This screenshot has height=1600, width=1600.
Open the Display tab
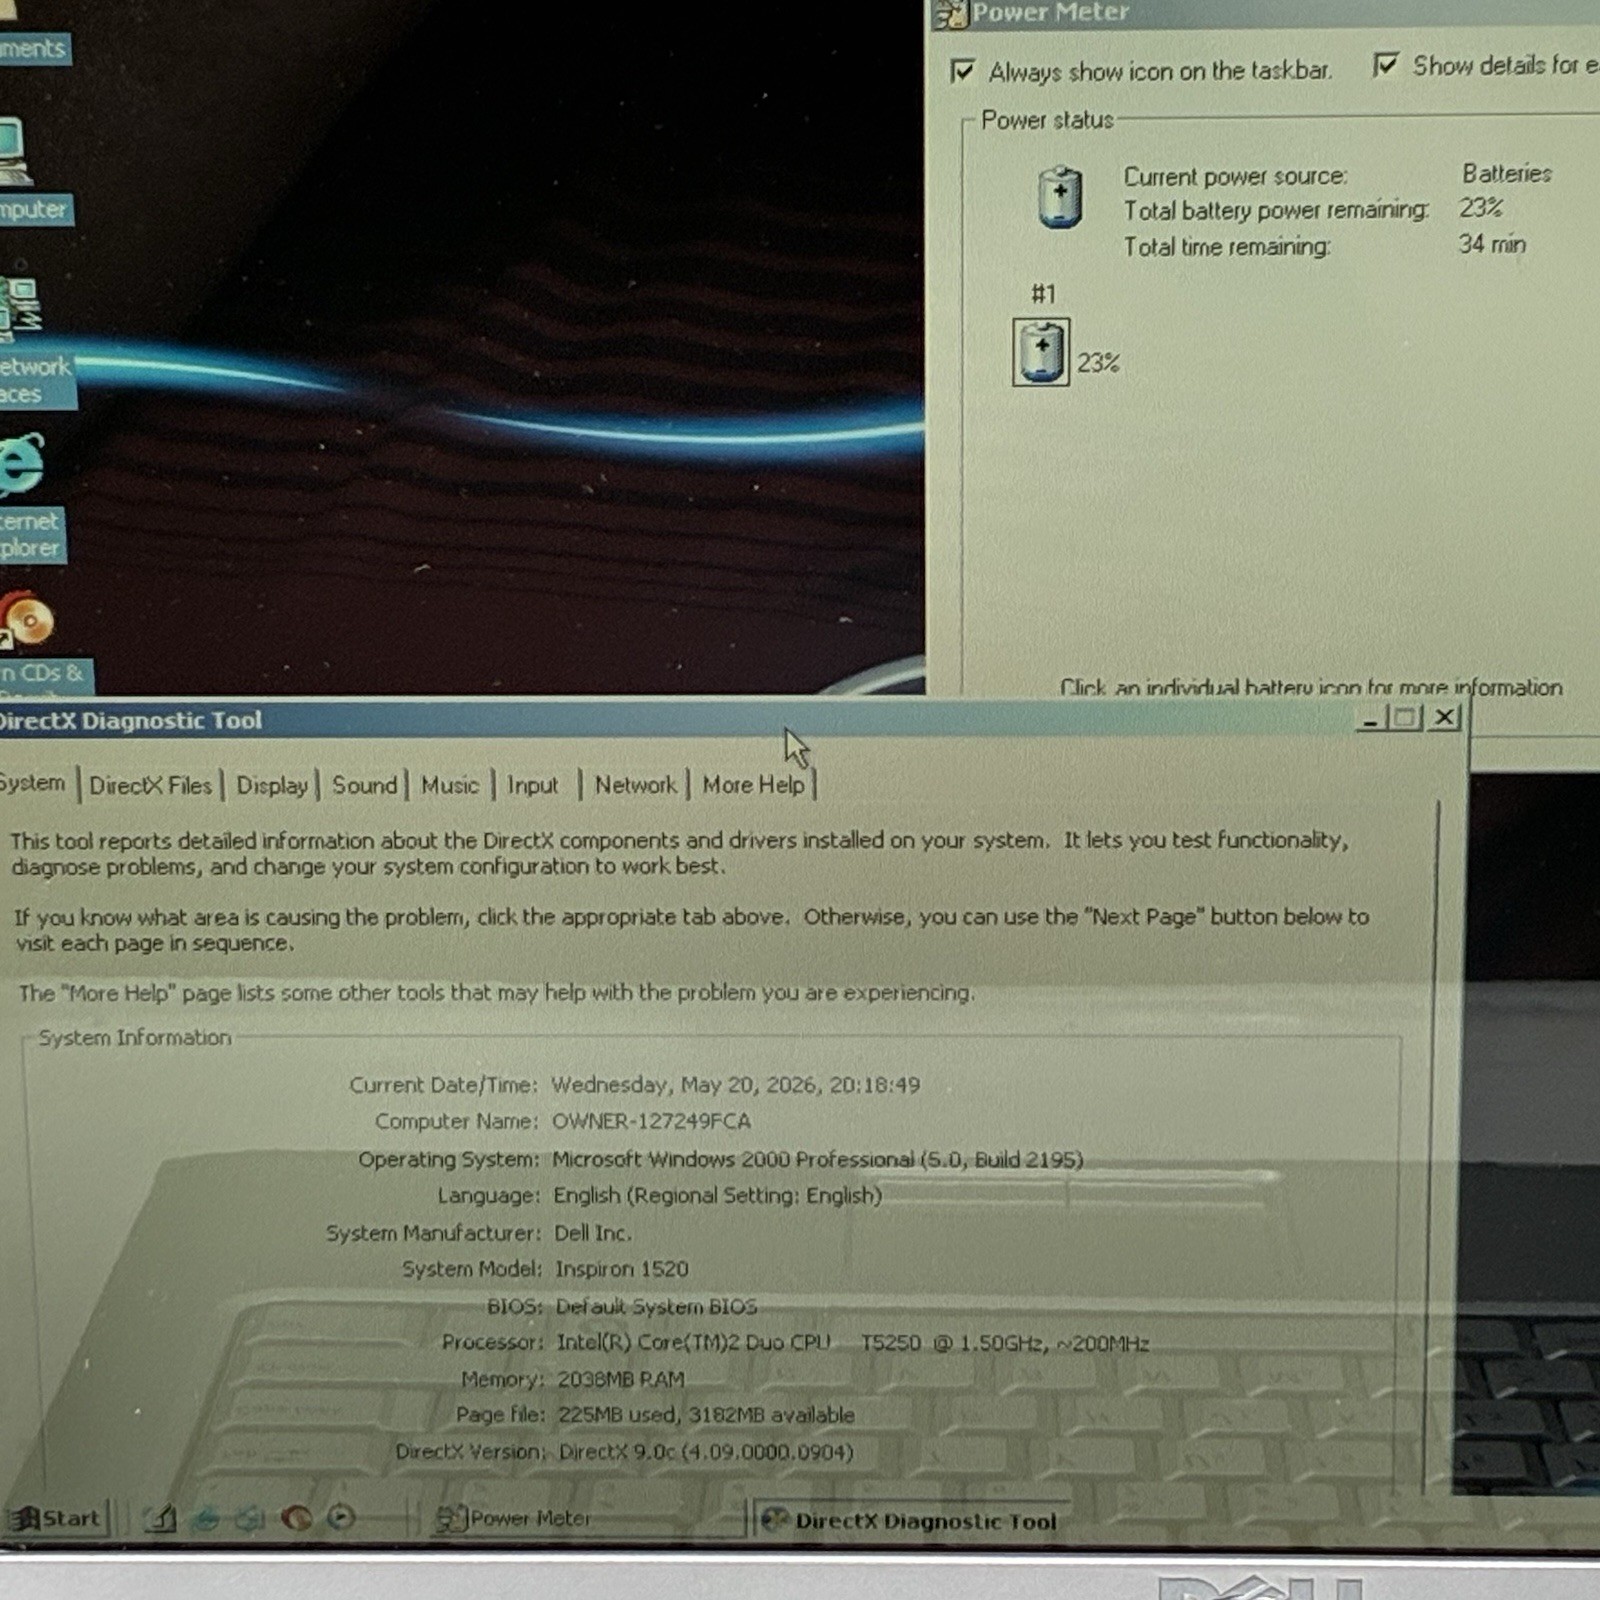(x=272, y=785)
